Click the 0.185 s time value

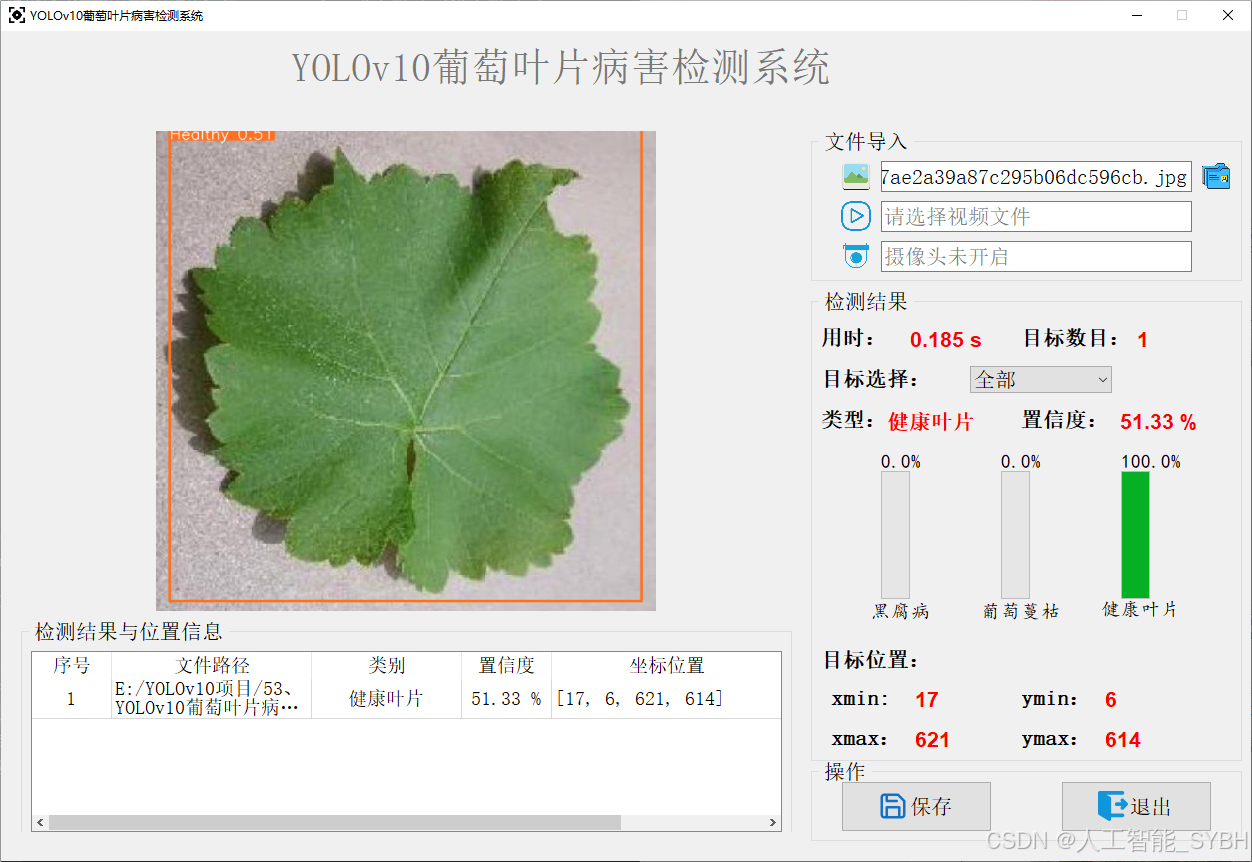[945, 340]
